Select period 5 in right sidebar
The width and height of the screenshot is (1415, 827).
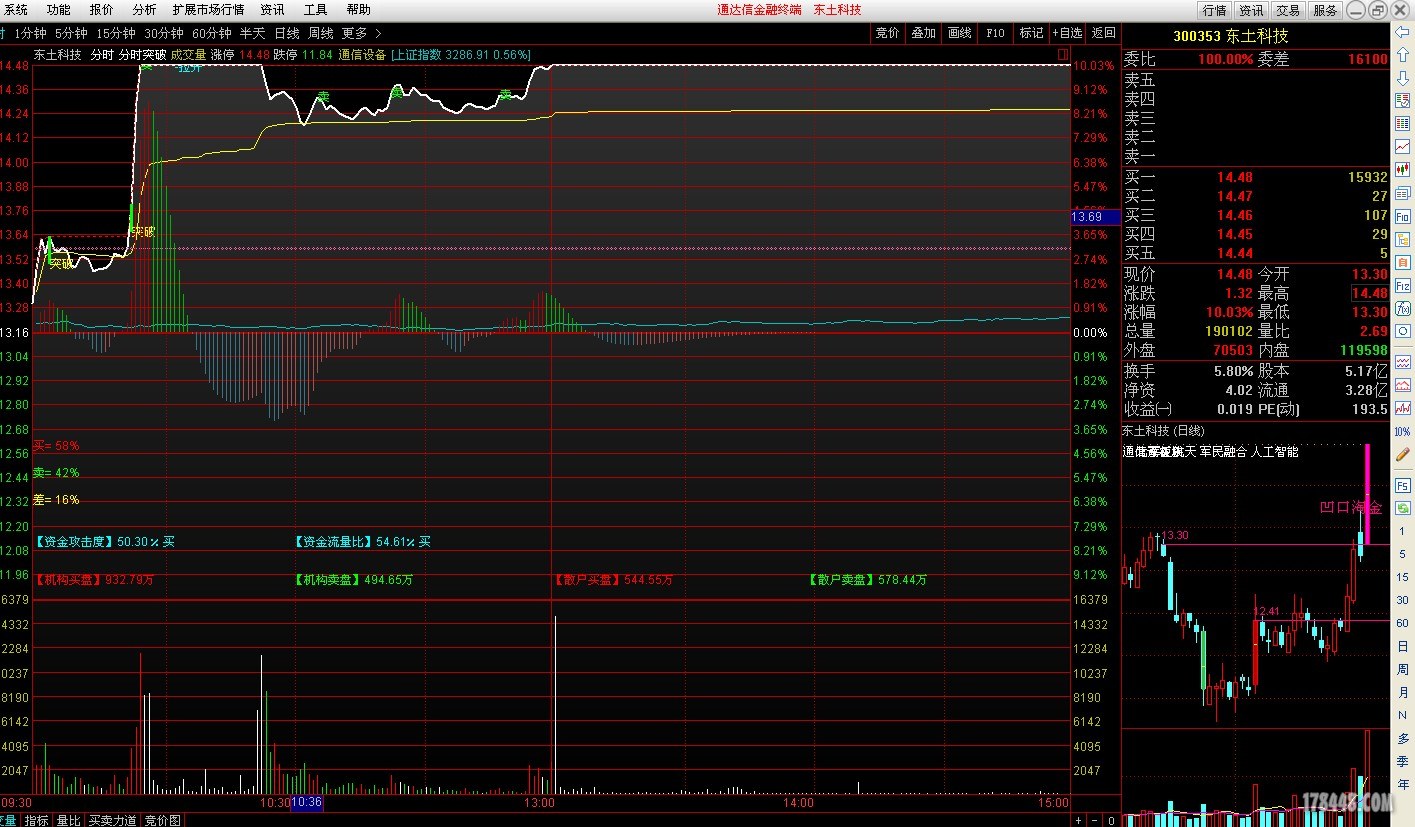(1403, 554)
